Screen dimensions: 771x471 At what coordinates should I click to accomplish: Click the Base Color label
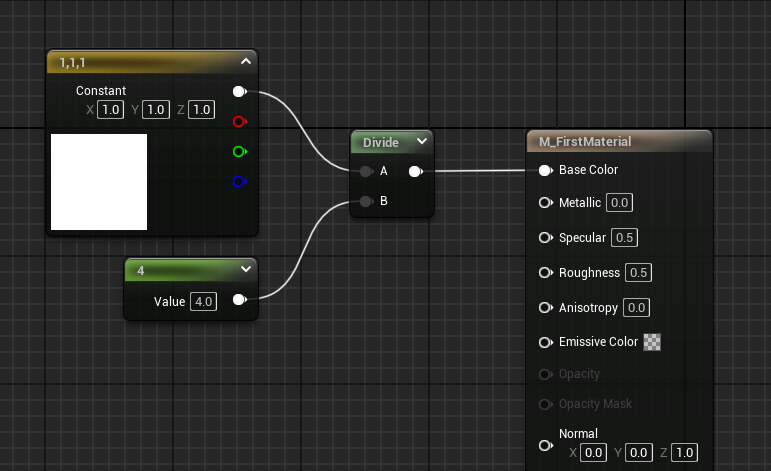click(588, 170)
